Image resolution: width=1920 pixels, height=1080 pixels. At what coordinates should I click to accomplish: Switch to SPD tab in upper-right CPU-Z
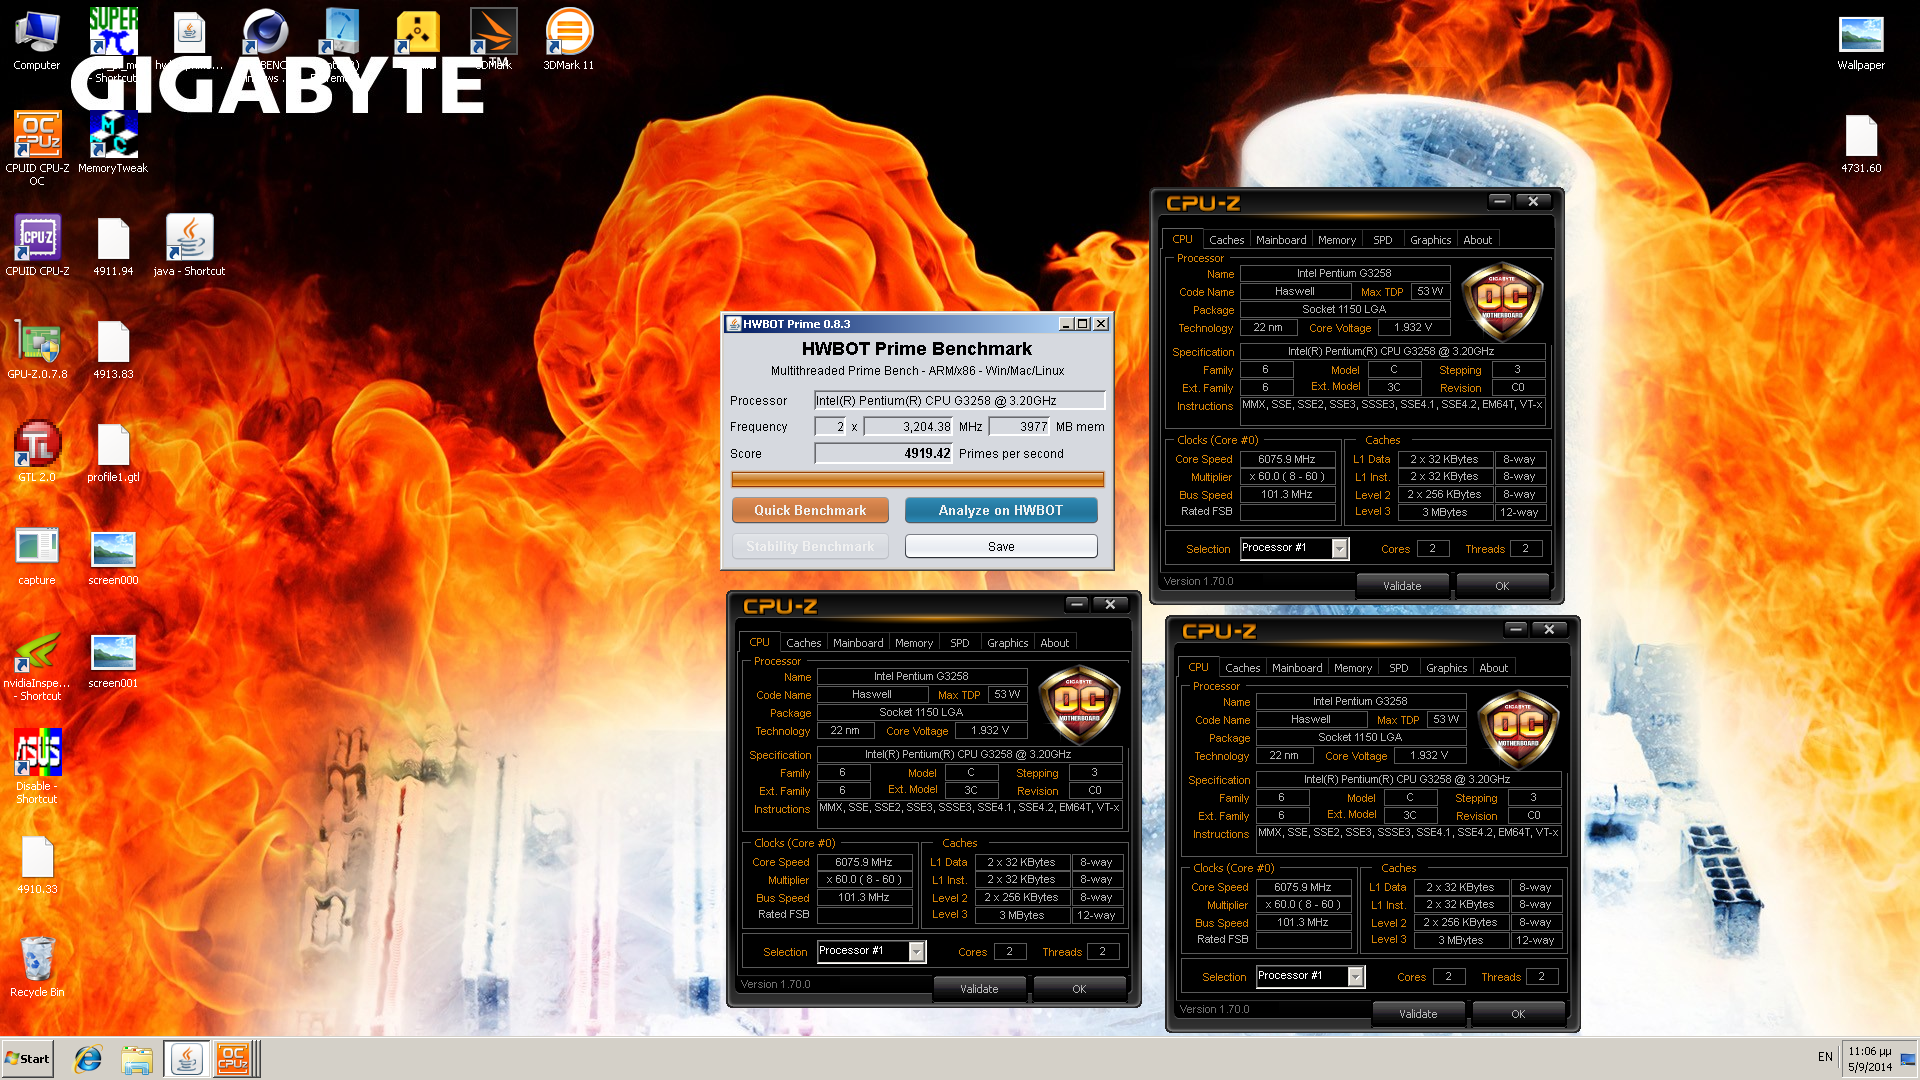click(1382, 240)
